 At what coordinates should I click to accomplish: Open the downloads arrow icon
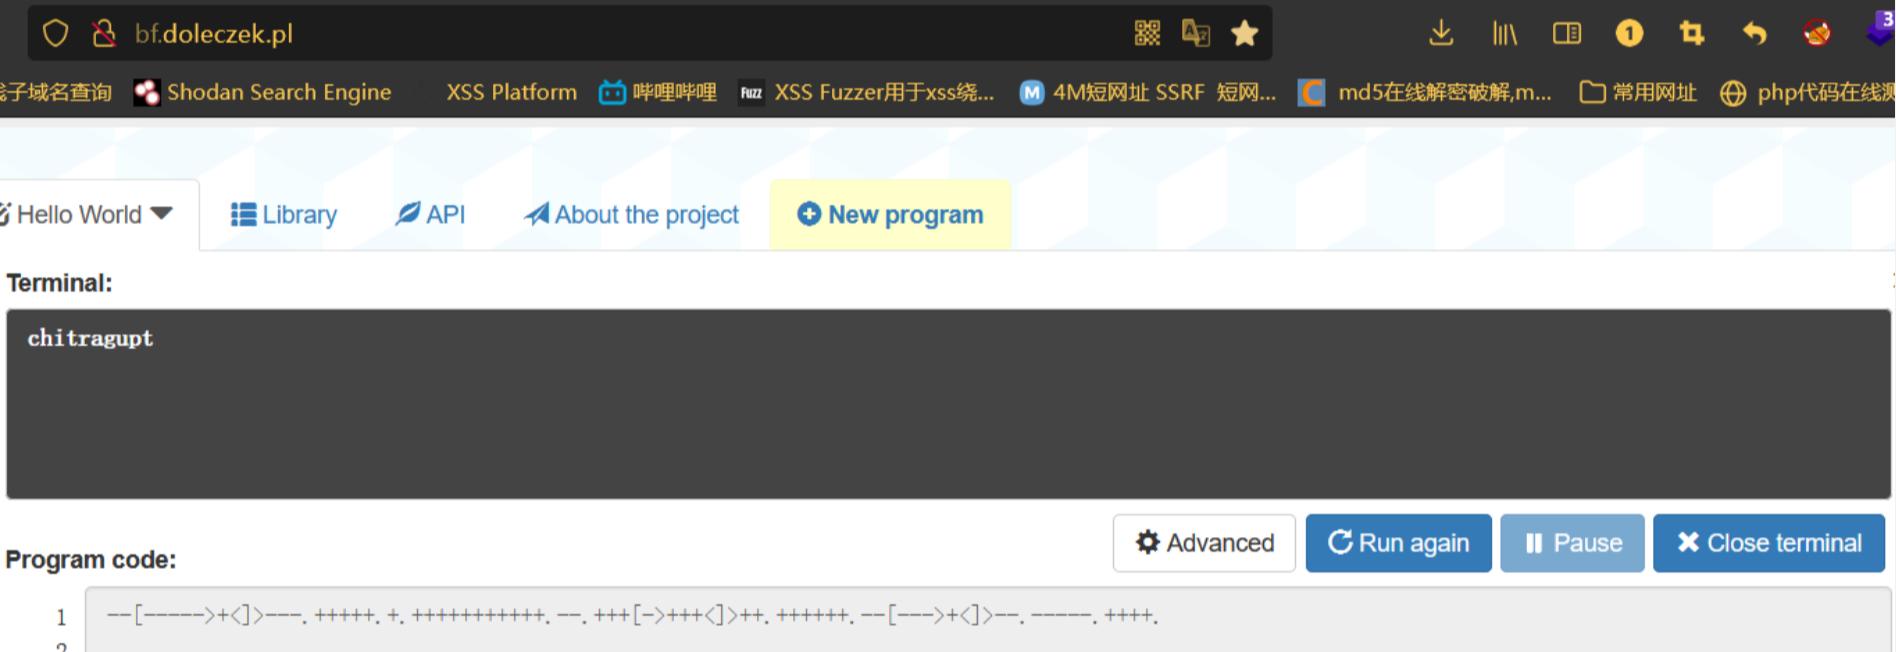tap(1441, 34)
